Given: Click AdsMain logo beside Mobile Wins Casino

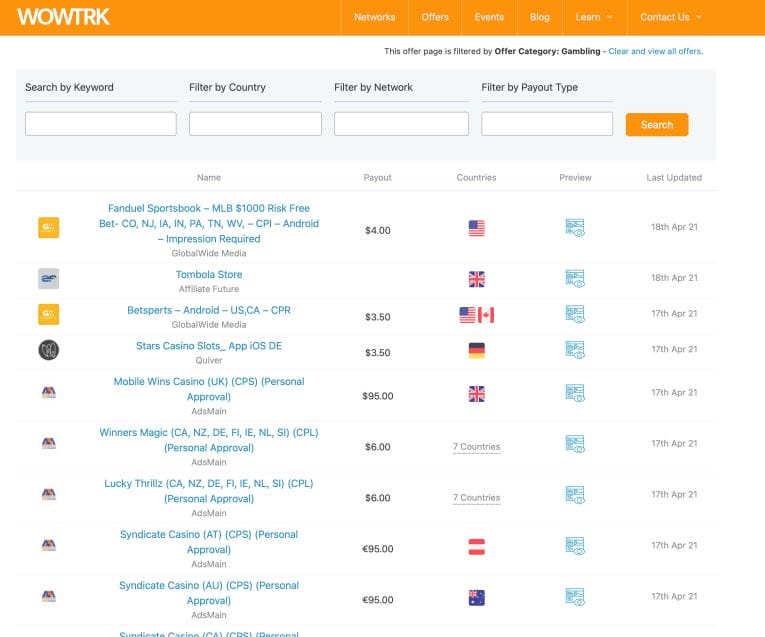Looking at the screenshot, I should pos(49,392).
